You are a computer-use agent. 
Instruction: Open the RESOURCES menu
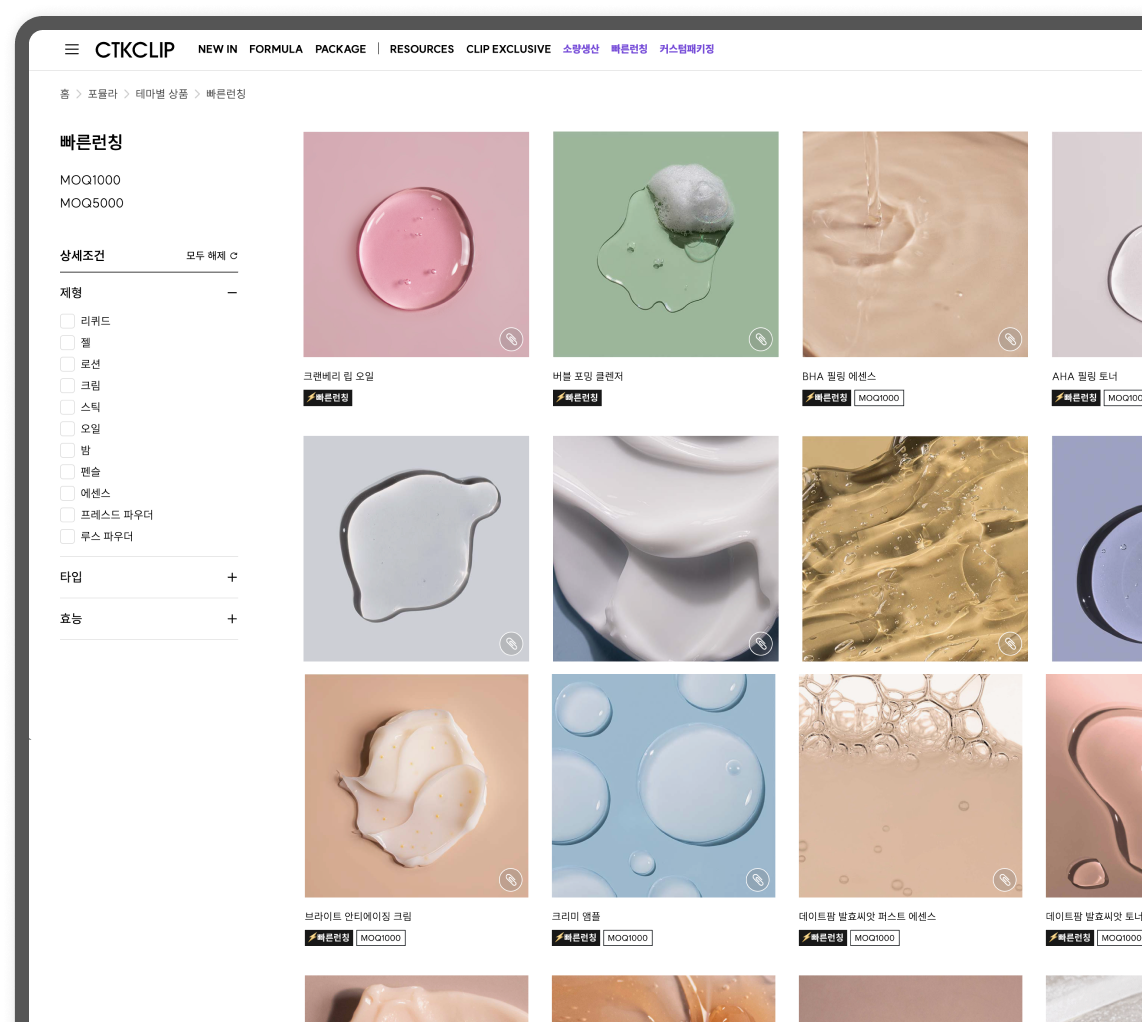click(422, 49)
